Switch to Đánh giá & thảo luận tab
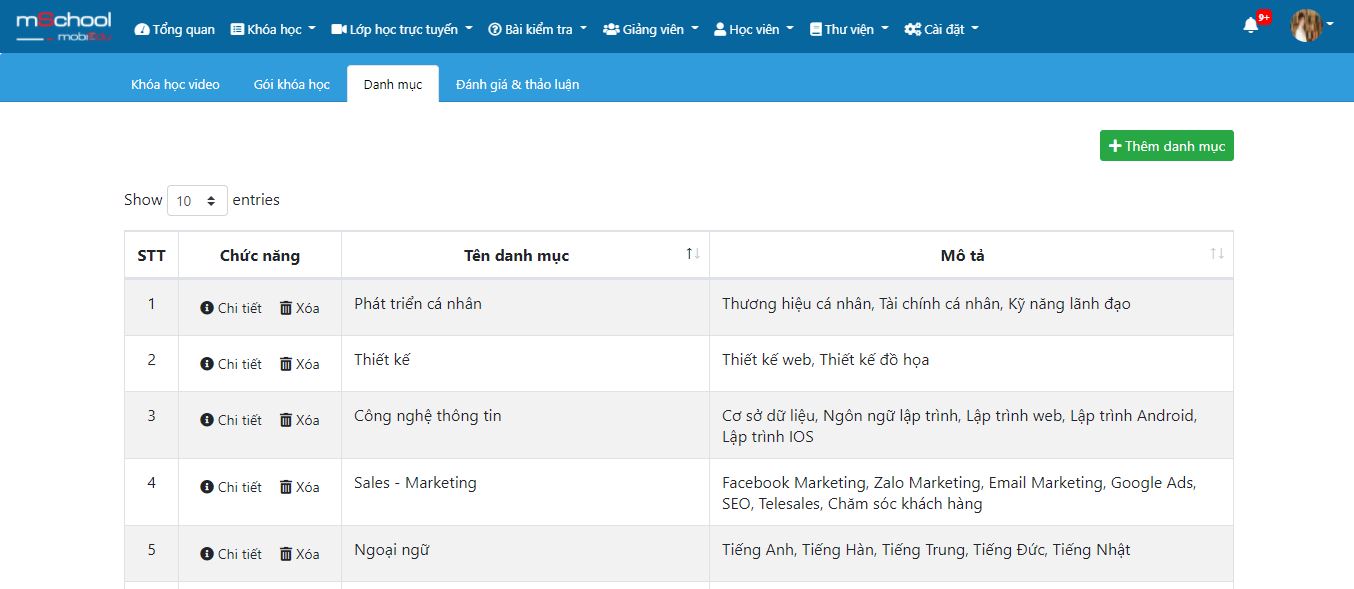The width and height of the screenshot is (1354, 589). 518,84
